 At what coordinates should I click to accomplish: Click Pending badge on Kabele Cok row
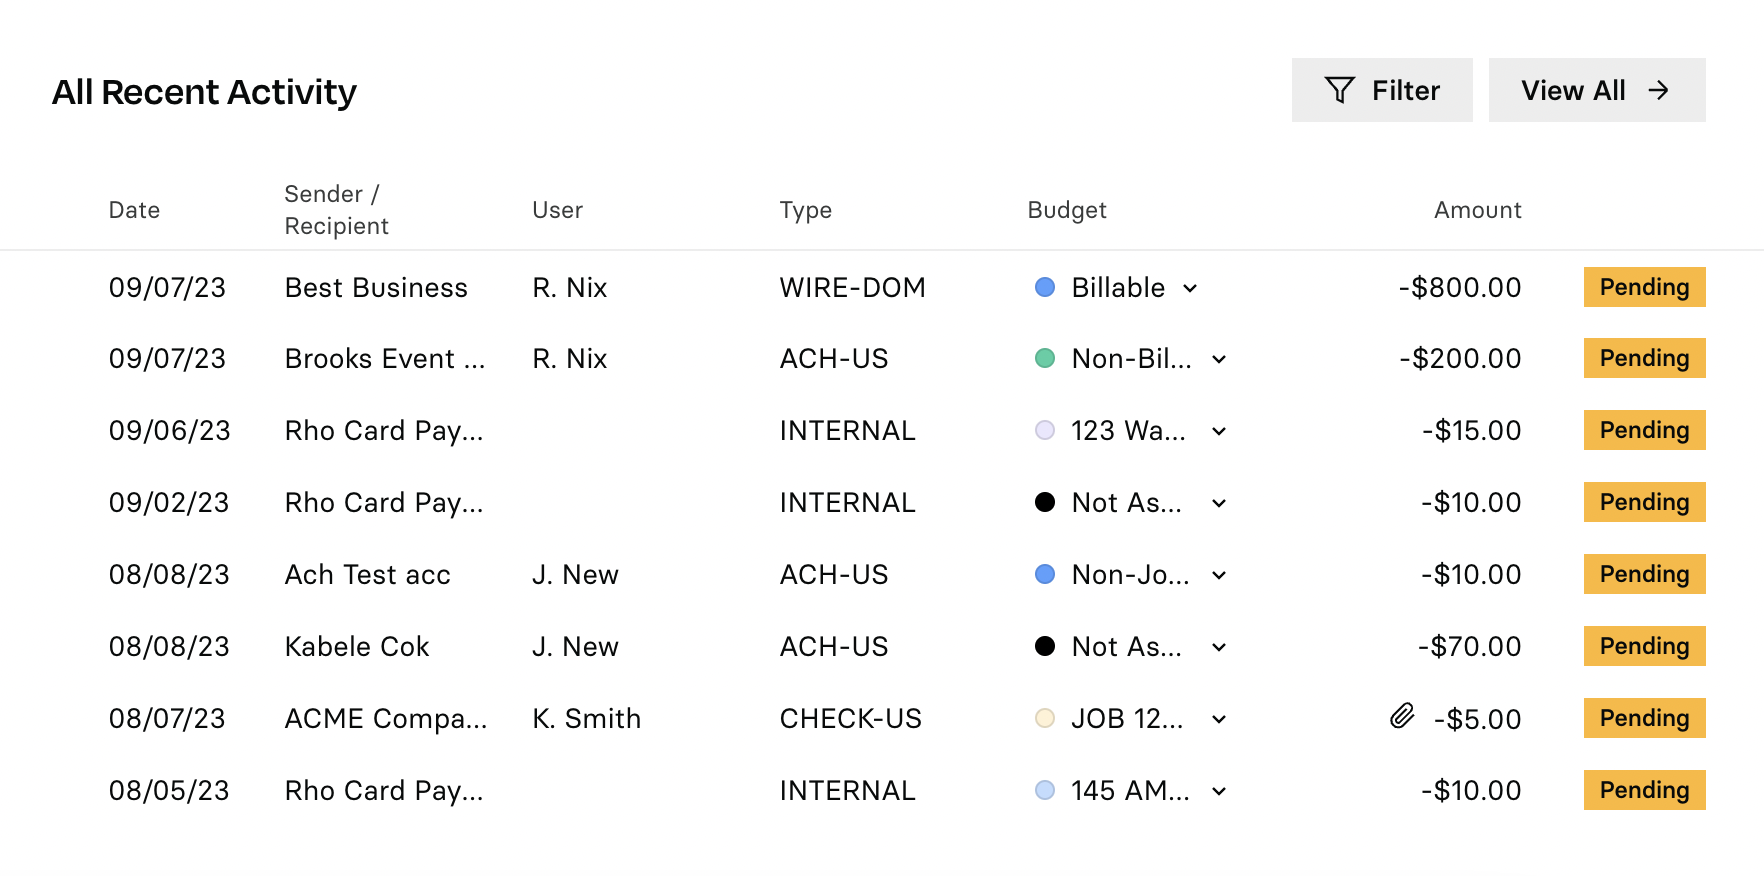[1644, 646]
